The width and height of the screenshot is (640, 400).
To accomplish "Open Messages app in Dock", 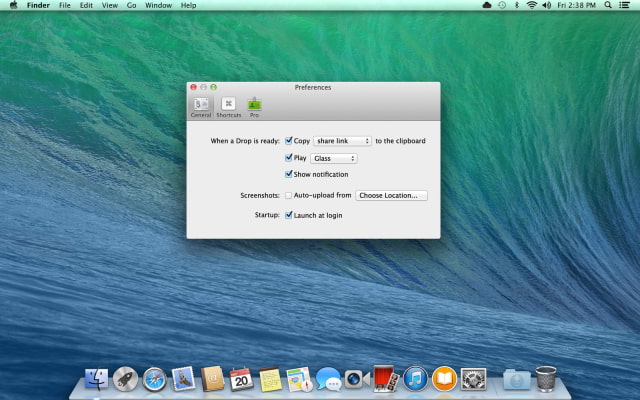I will pos(328,379).
